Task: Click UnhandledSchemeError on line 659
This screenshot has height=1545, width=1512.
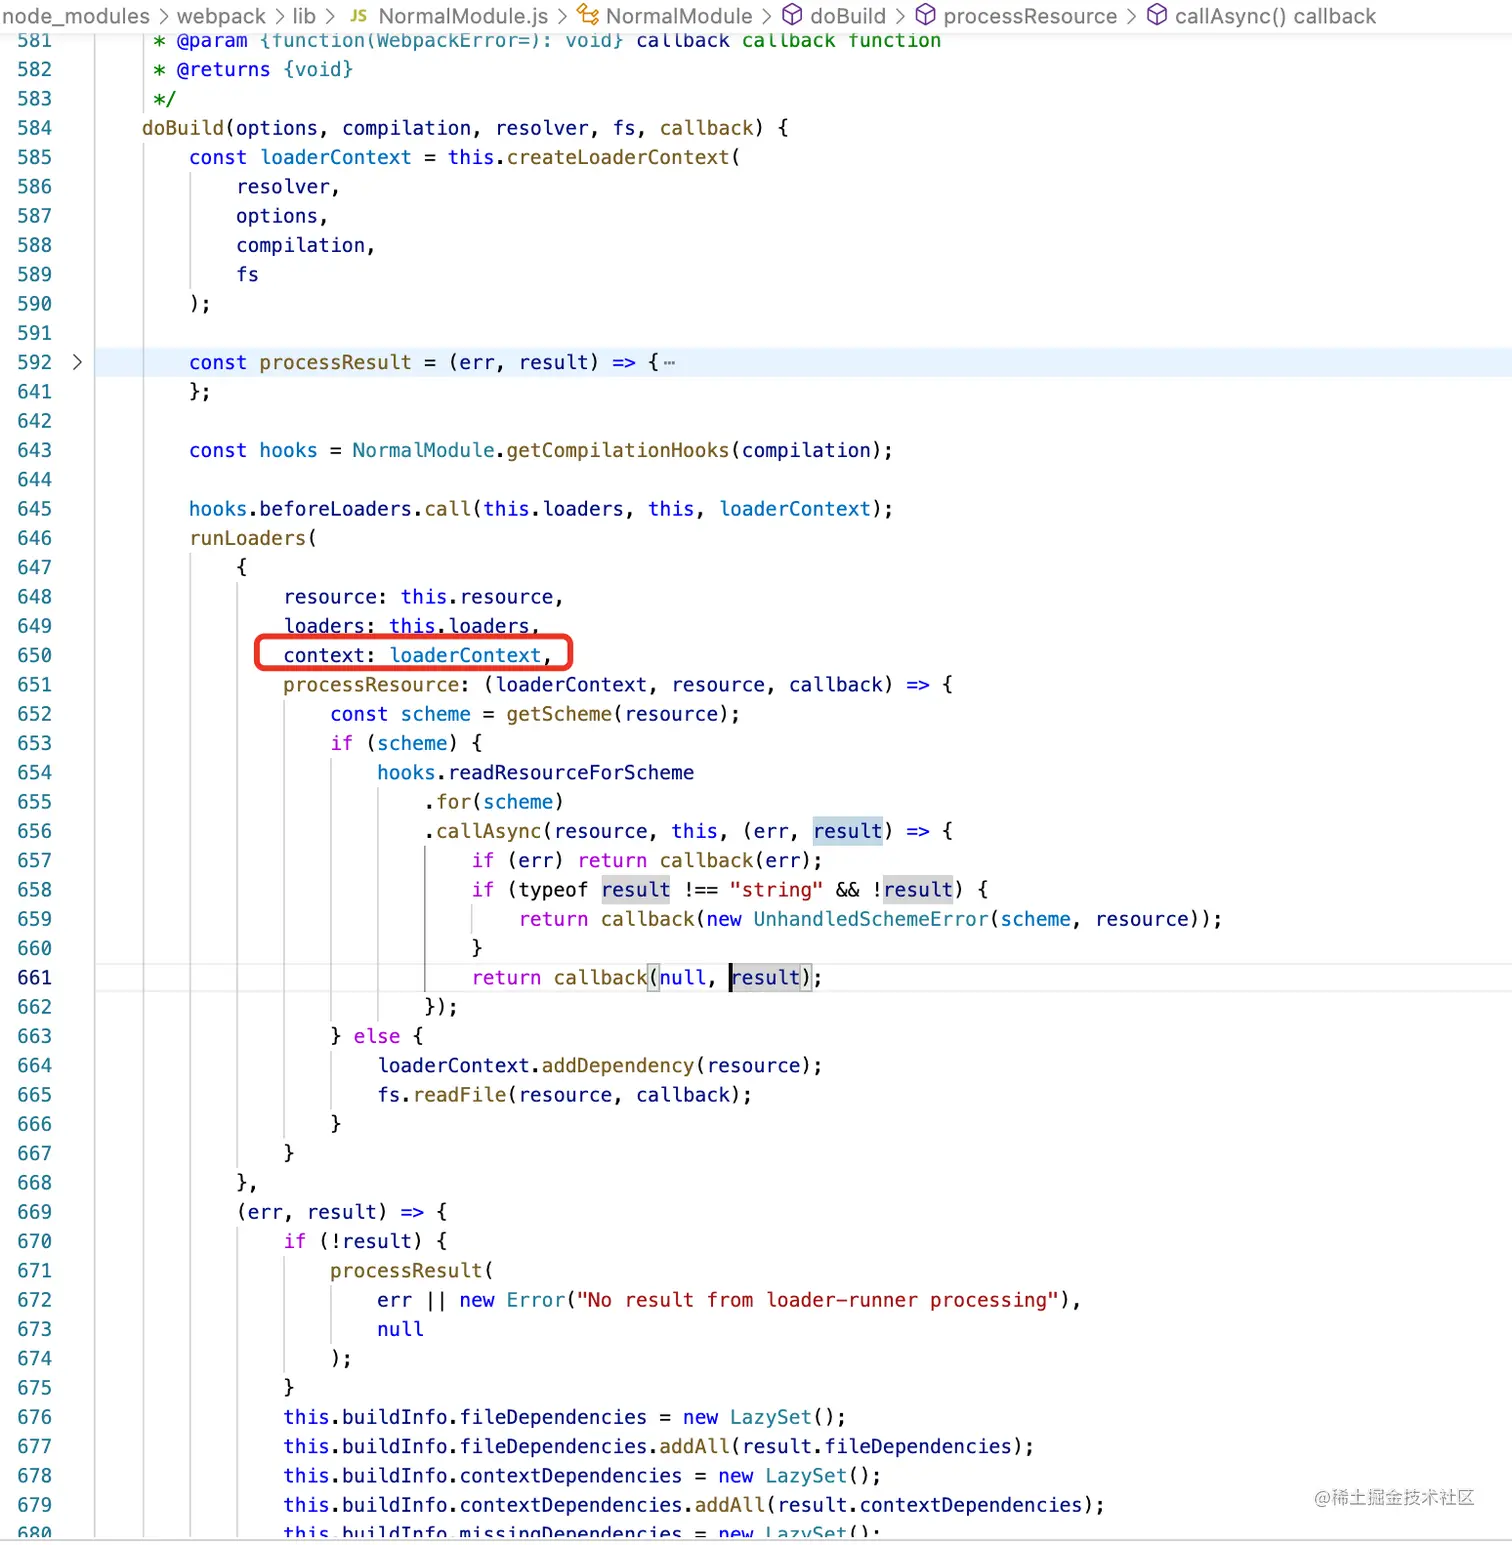Action: pyautogui.click(x=871, y=919)
